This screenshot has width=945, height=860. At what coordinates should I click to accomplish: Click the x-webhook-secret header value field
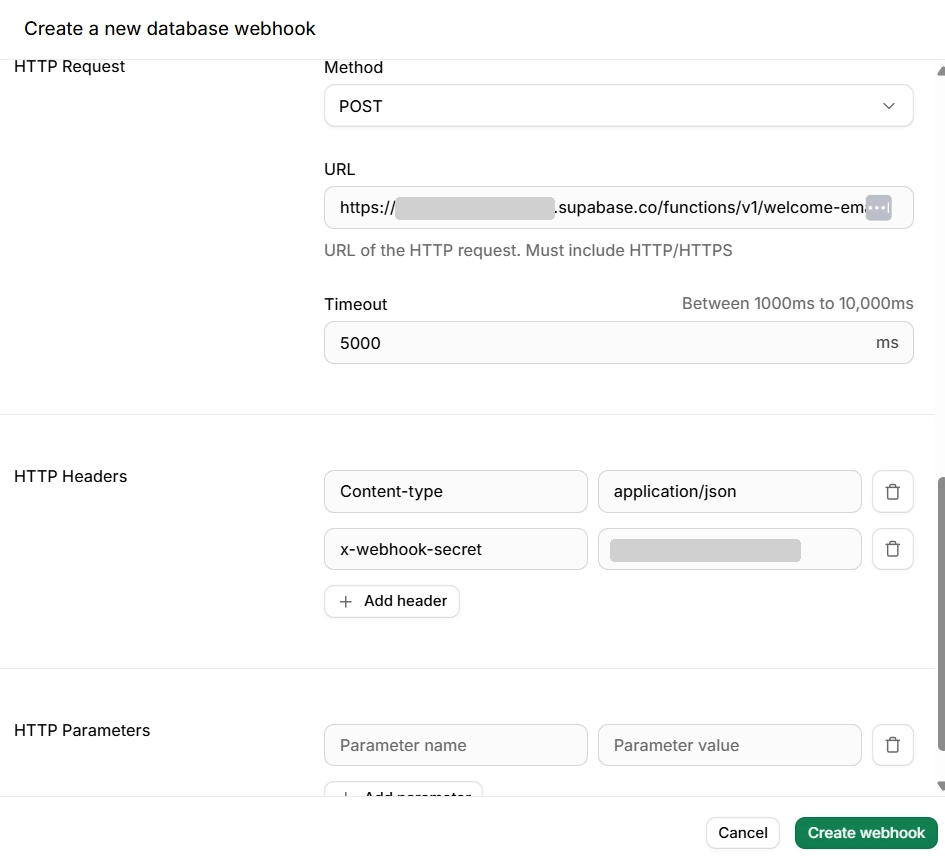[x=729, y=549]
